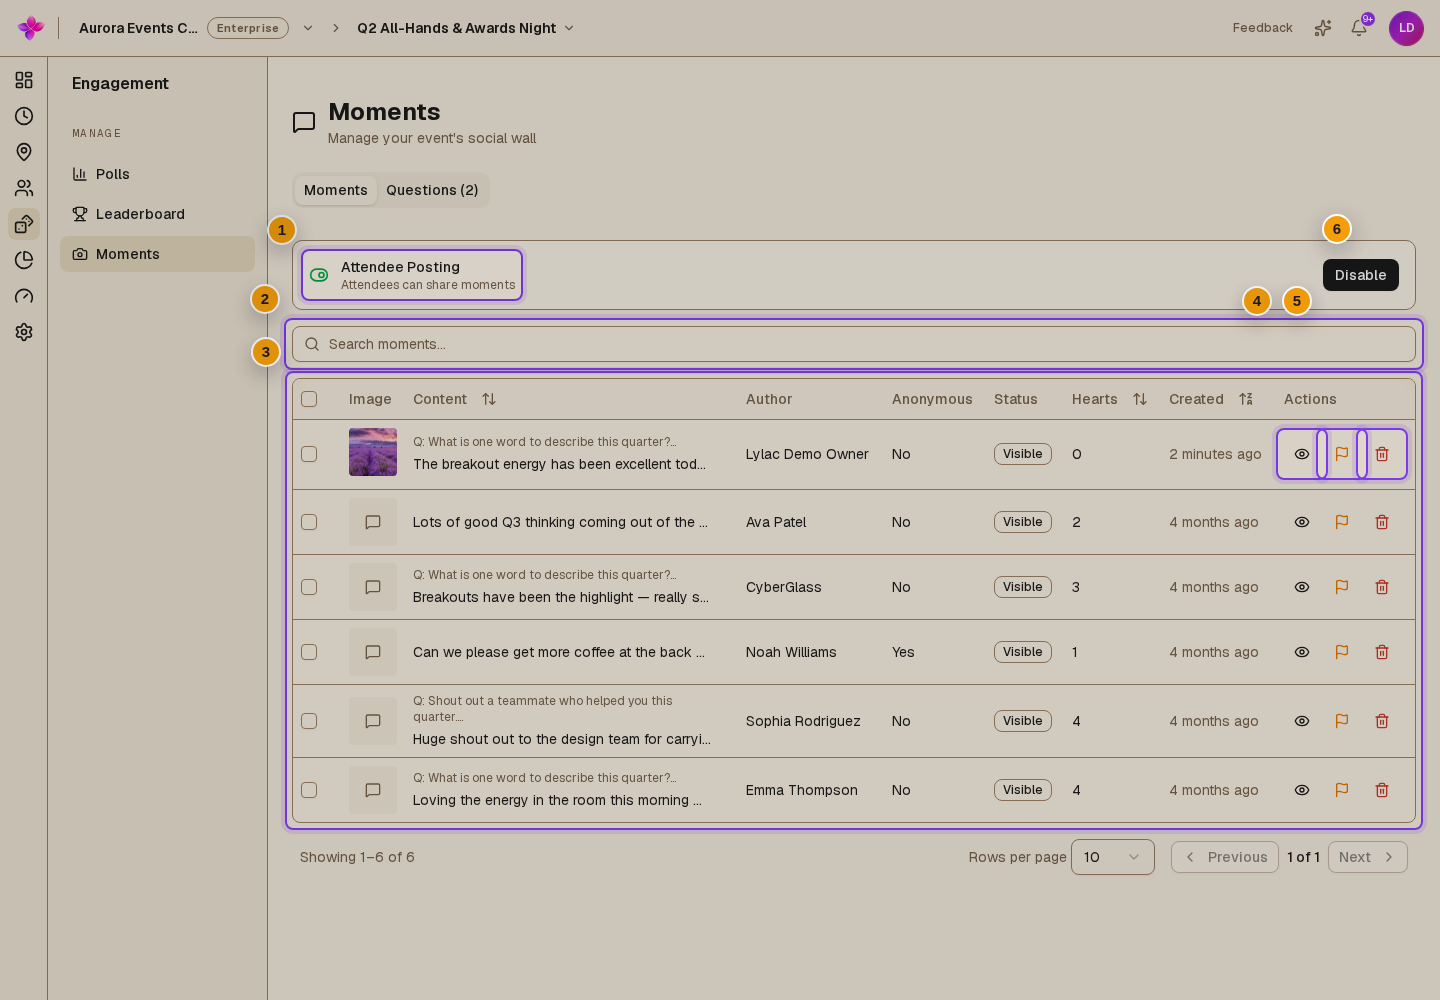1440x1000 pixels.
Task: Delete the Lylac Demo Owner moment
Action: point(1382,454)
